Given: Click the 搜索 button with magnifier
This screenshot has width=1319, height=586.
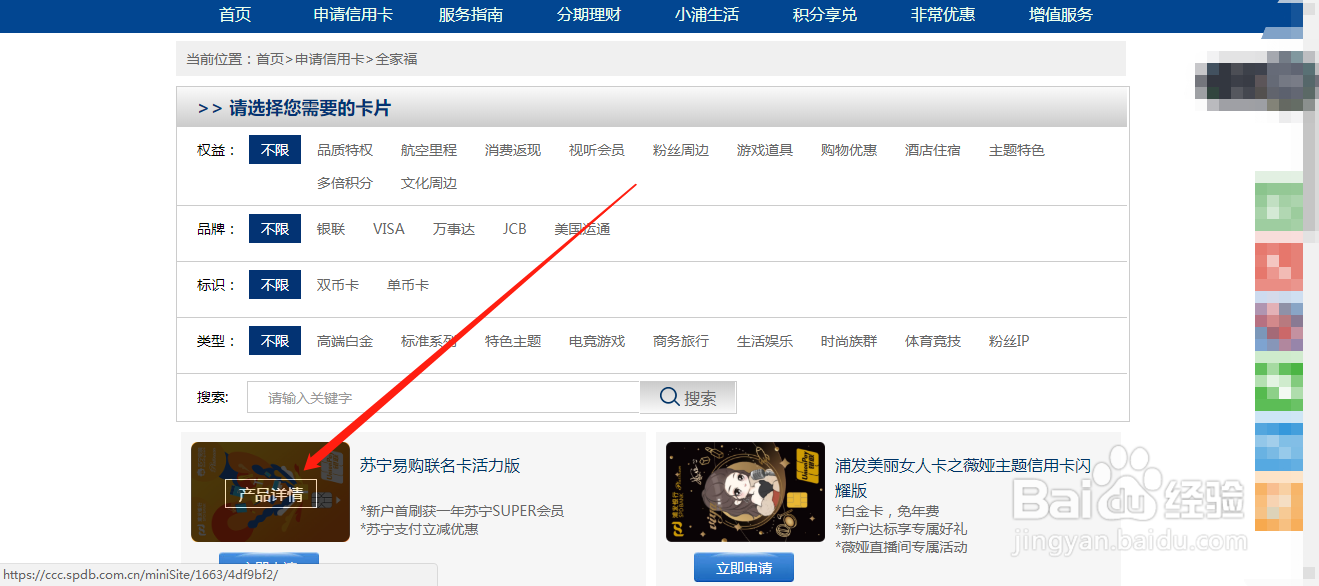Looking at the screenshot, I should (688, 397).
